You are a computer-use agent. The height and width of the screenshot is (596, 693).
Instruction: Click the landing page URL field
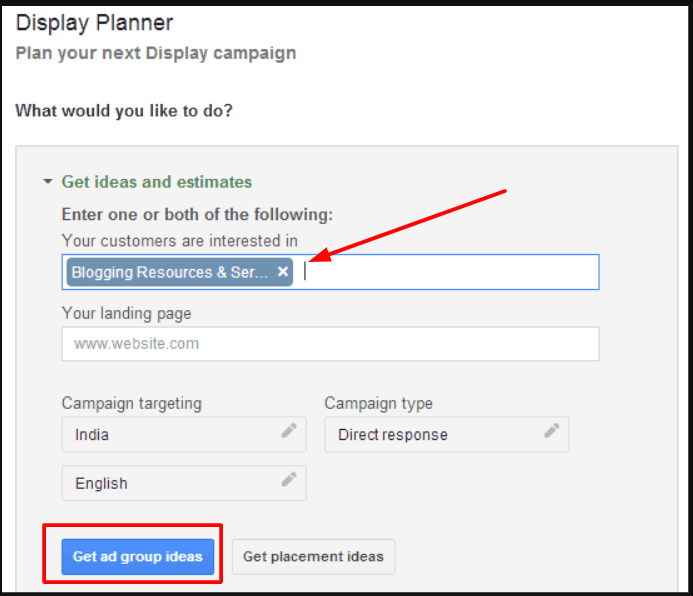tap(331, 344)
